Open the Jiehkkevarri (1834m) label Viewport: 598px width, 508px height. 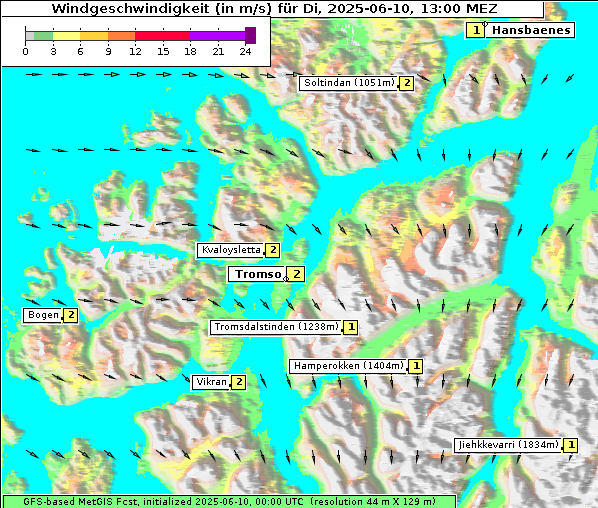pyautogui.click(x=508, y=445)
